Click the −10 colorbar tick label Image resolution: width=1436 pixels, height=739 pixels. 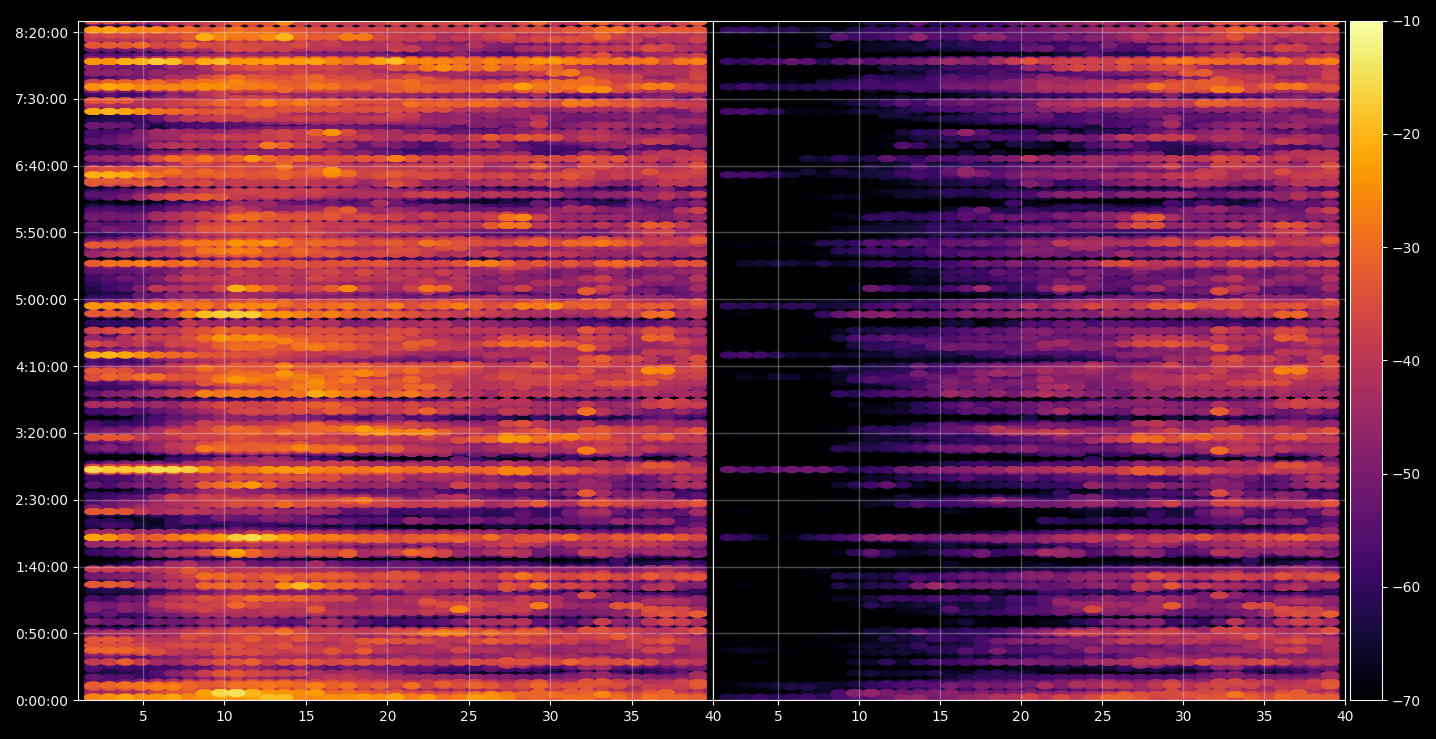pos(1405,21)
